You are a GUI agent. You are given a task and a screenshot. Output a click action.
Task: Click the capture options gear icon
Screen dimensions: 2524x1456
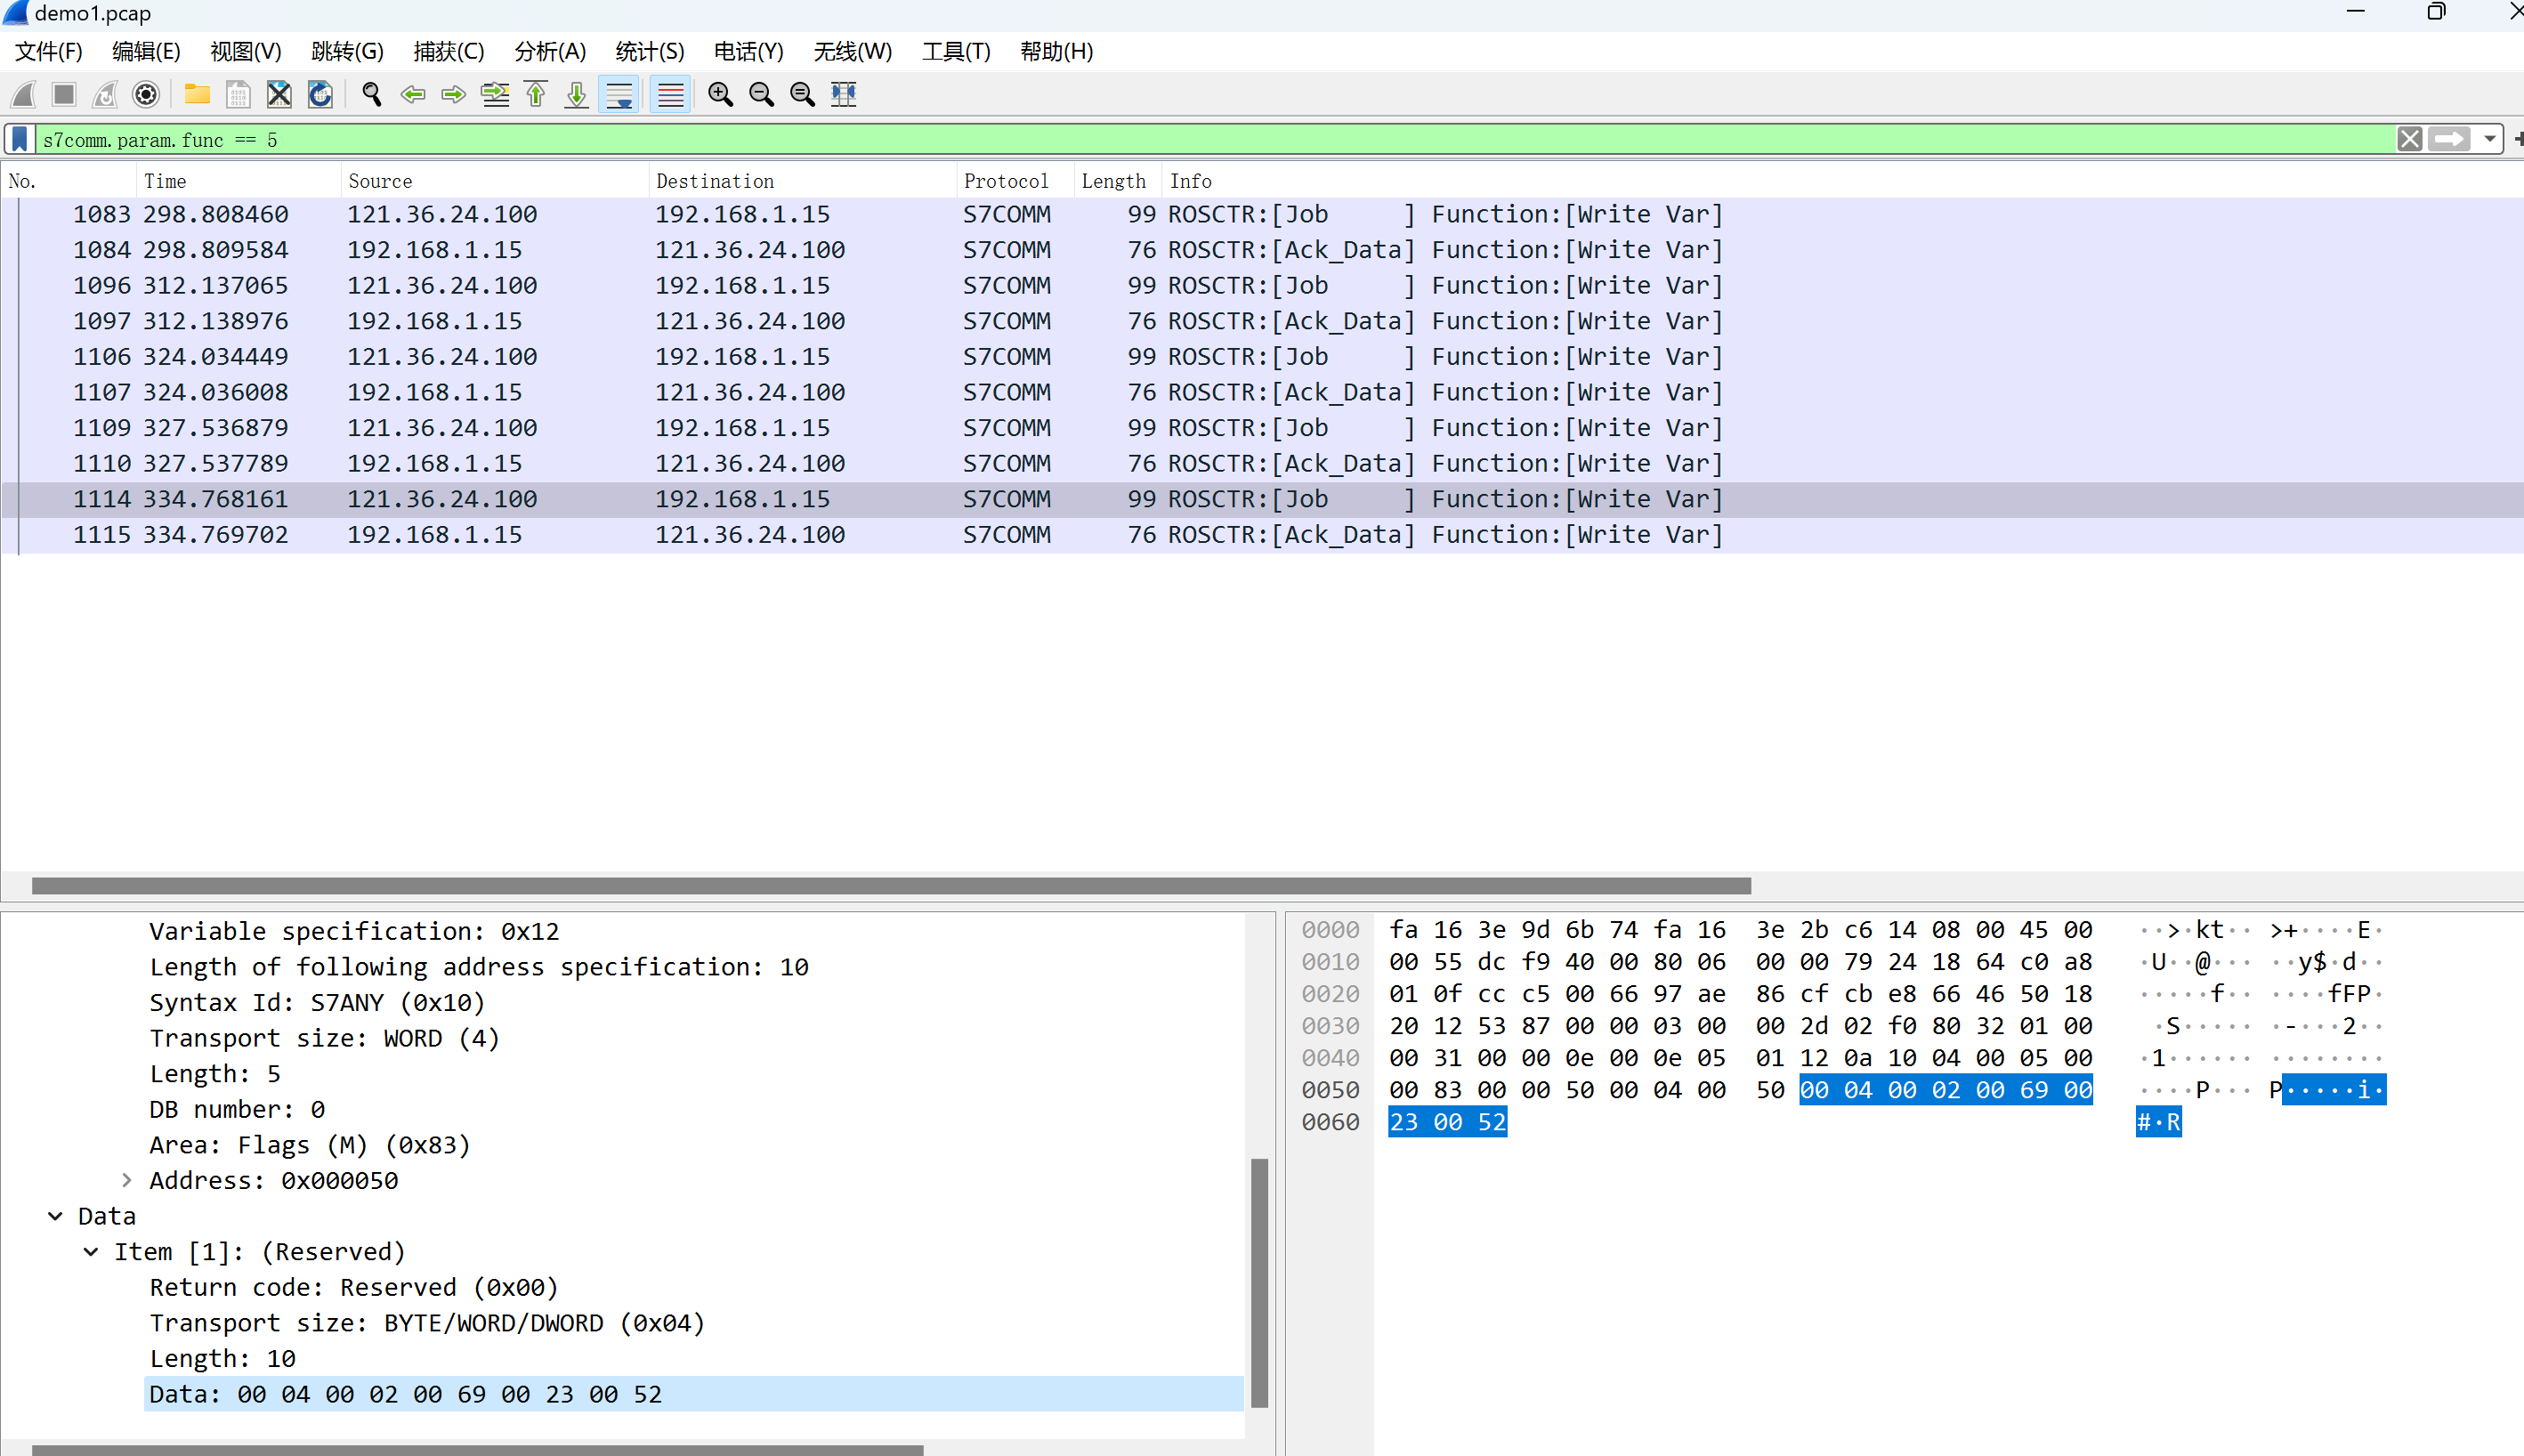pyautogui.click(x=146, y=94)
